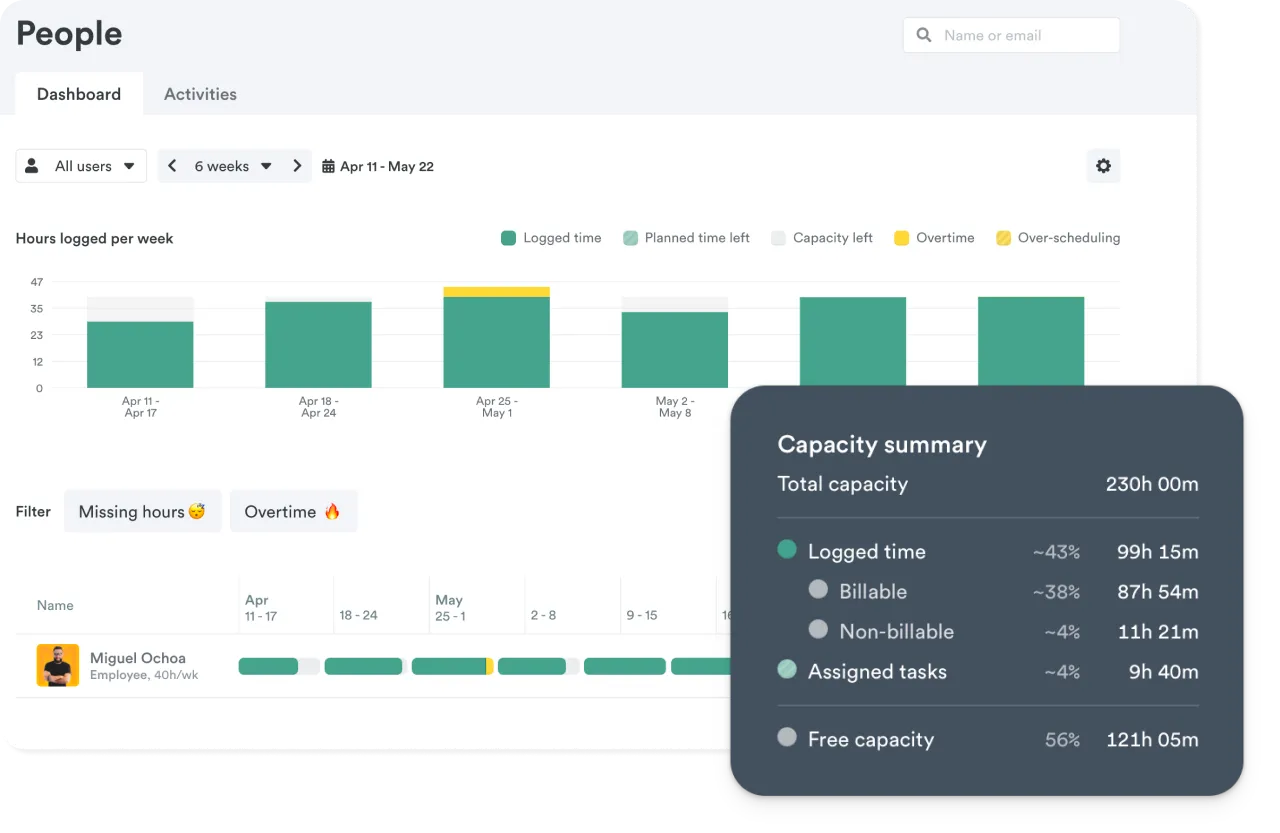Open the calendar icon beside the date range
Viewport: 1280px width, 833px height.
coord(327,166)
